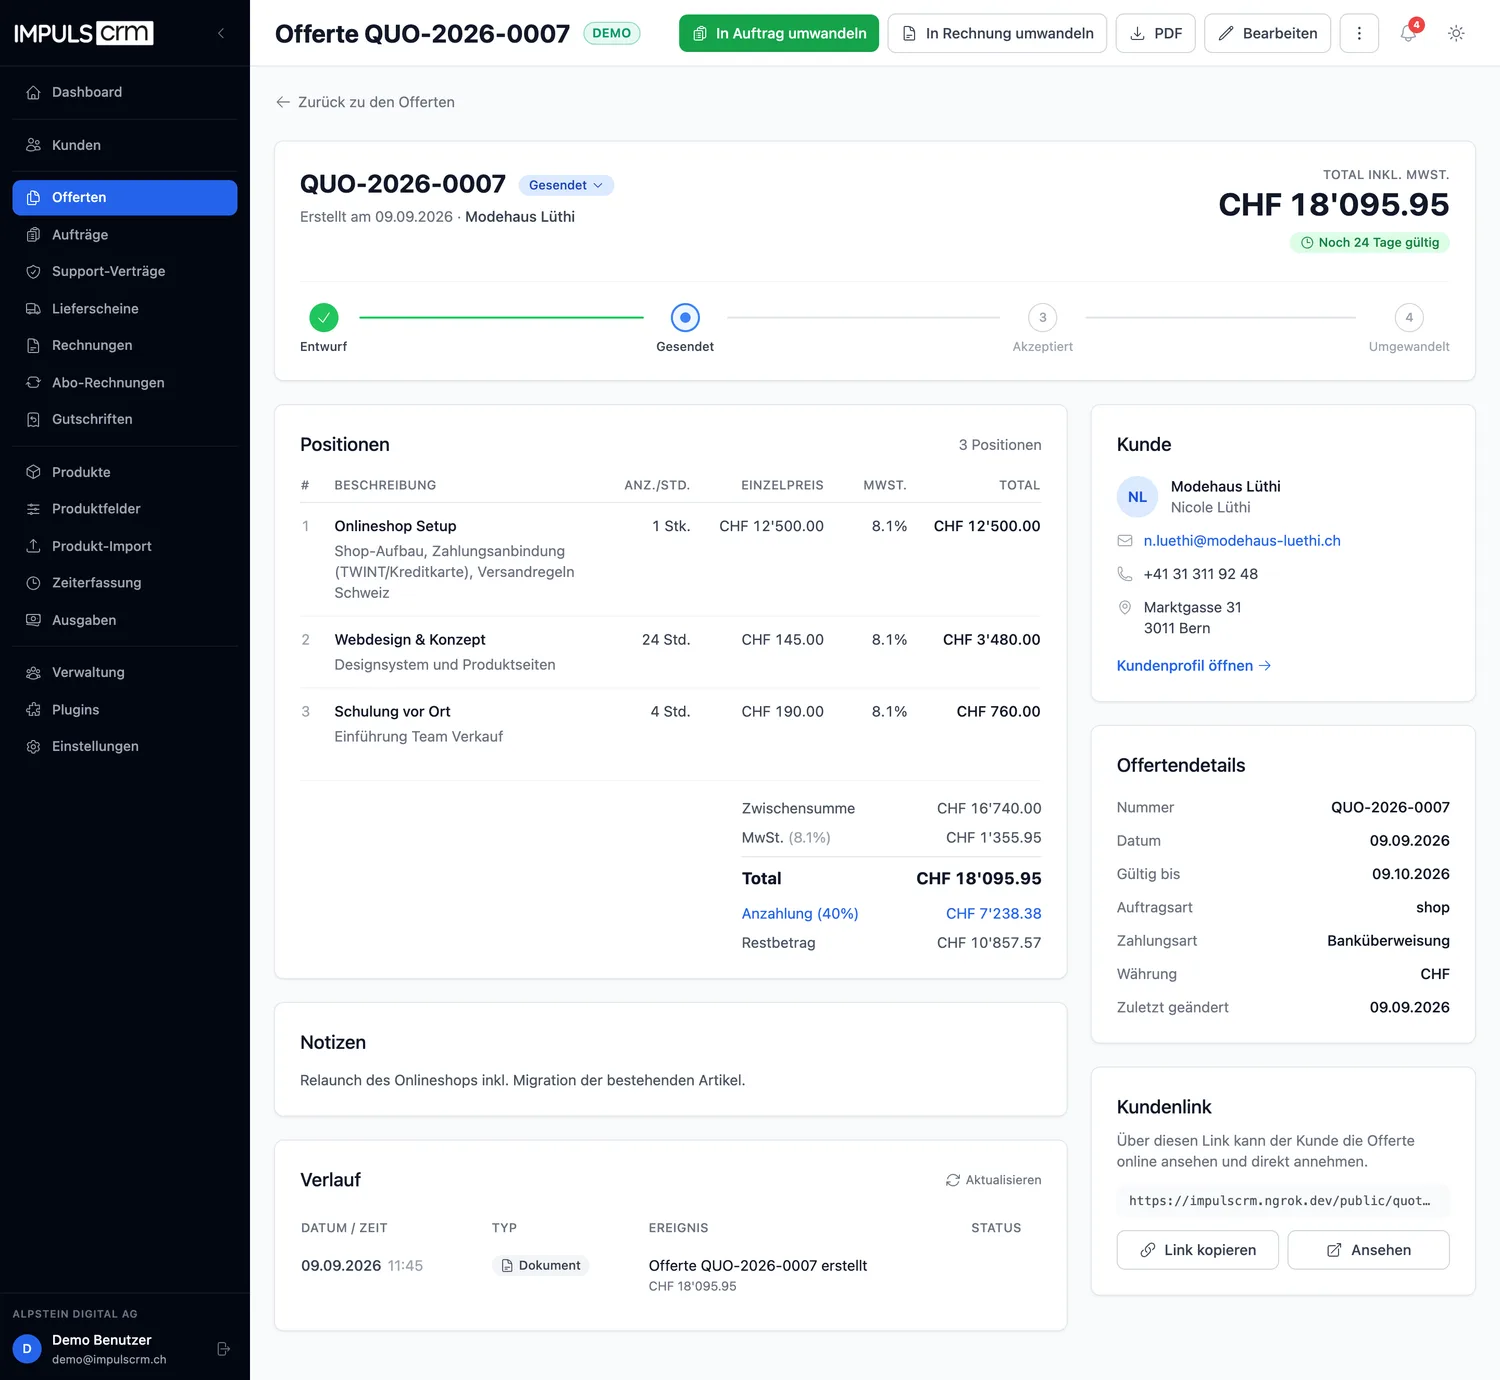Viewport: 1500px width, 1380px height.
Task: Click the Dokument type badge in Verlauf
Action: tap(541, 1266)
